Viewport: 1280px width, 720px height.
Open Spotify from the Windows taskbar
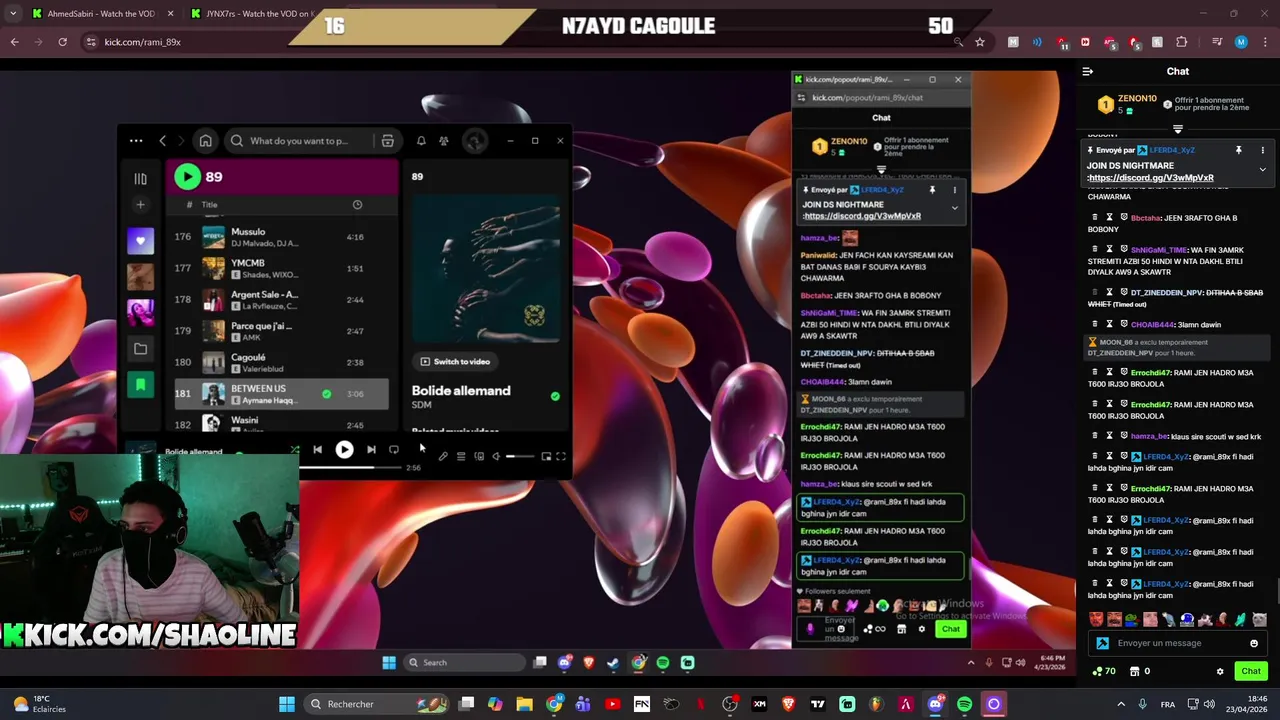pyautogui.click(x=964, y=704)
